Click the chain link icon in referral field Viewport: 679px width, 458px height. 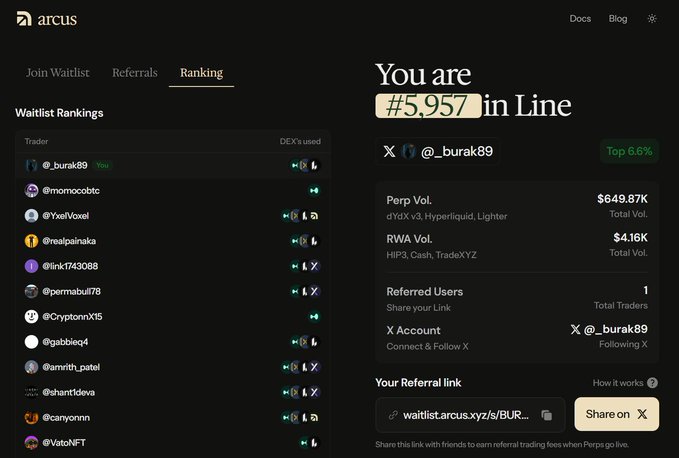point(393,415)
